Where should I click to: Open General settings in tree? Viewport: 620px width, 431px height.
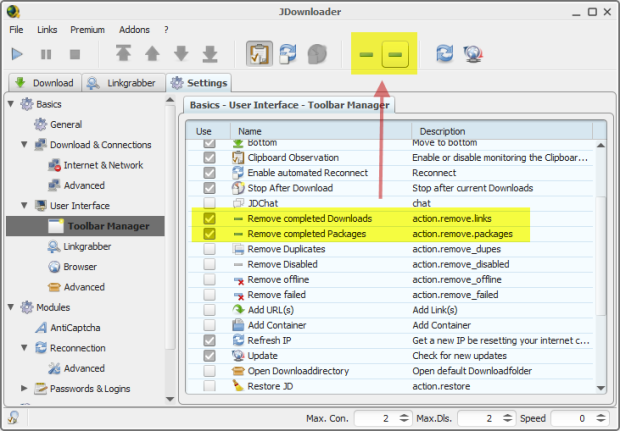pos(58,125)
